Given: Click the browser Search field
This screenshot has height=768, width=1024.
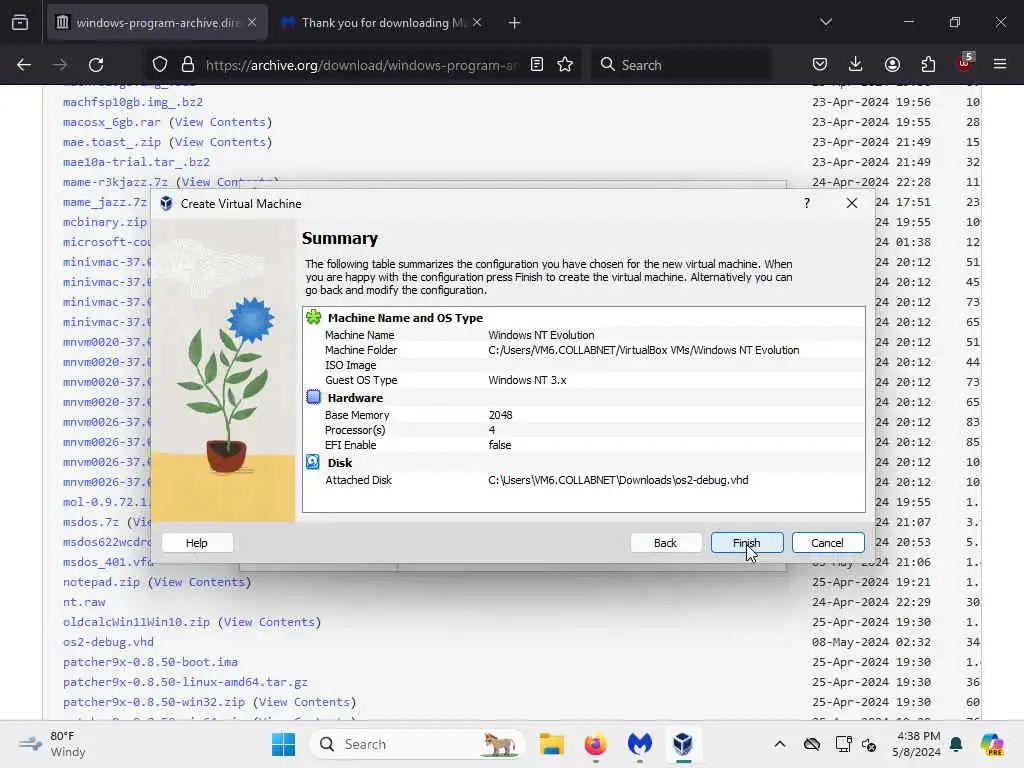Looking at the screenshot, I should click(x=681, y=65).
